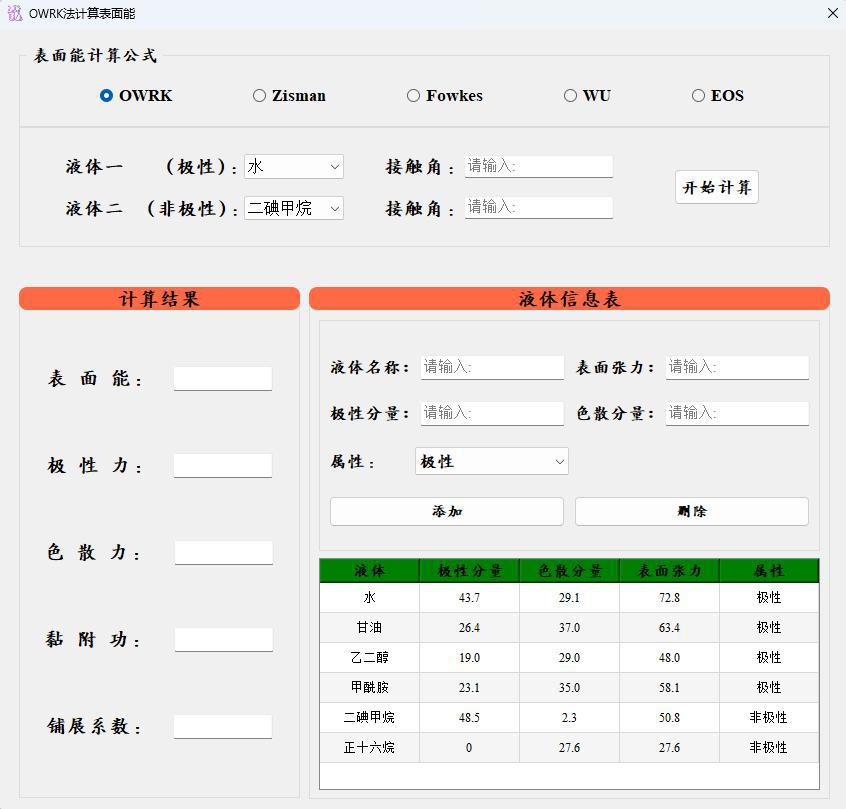
Task: Select the OWRK formula radio button
Action: pos(136,96)
